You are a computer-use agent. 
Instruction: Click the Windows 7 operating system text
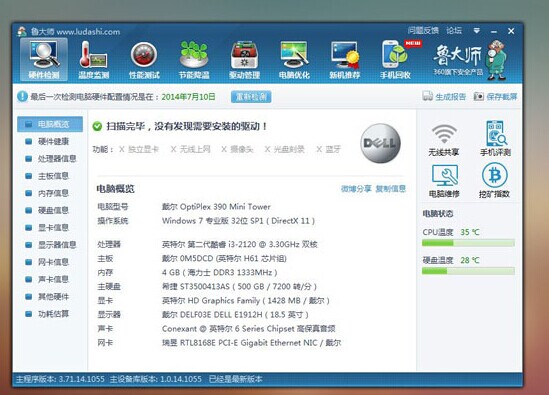[x=238, y=221]
